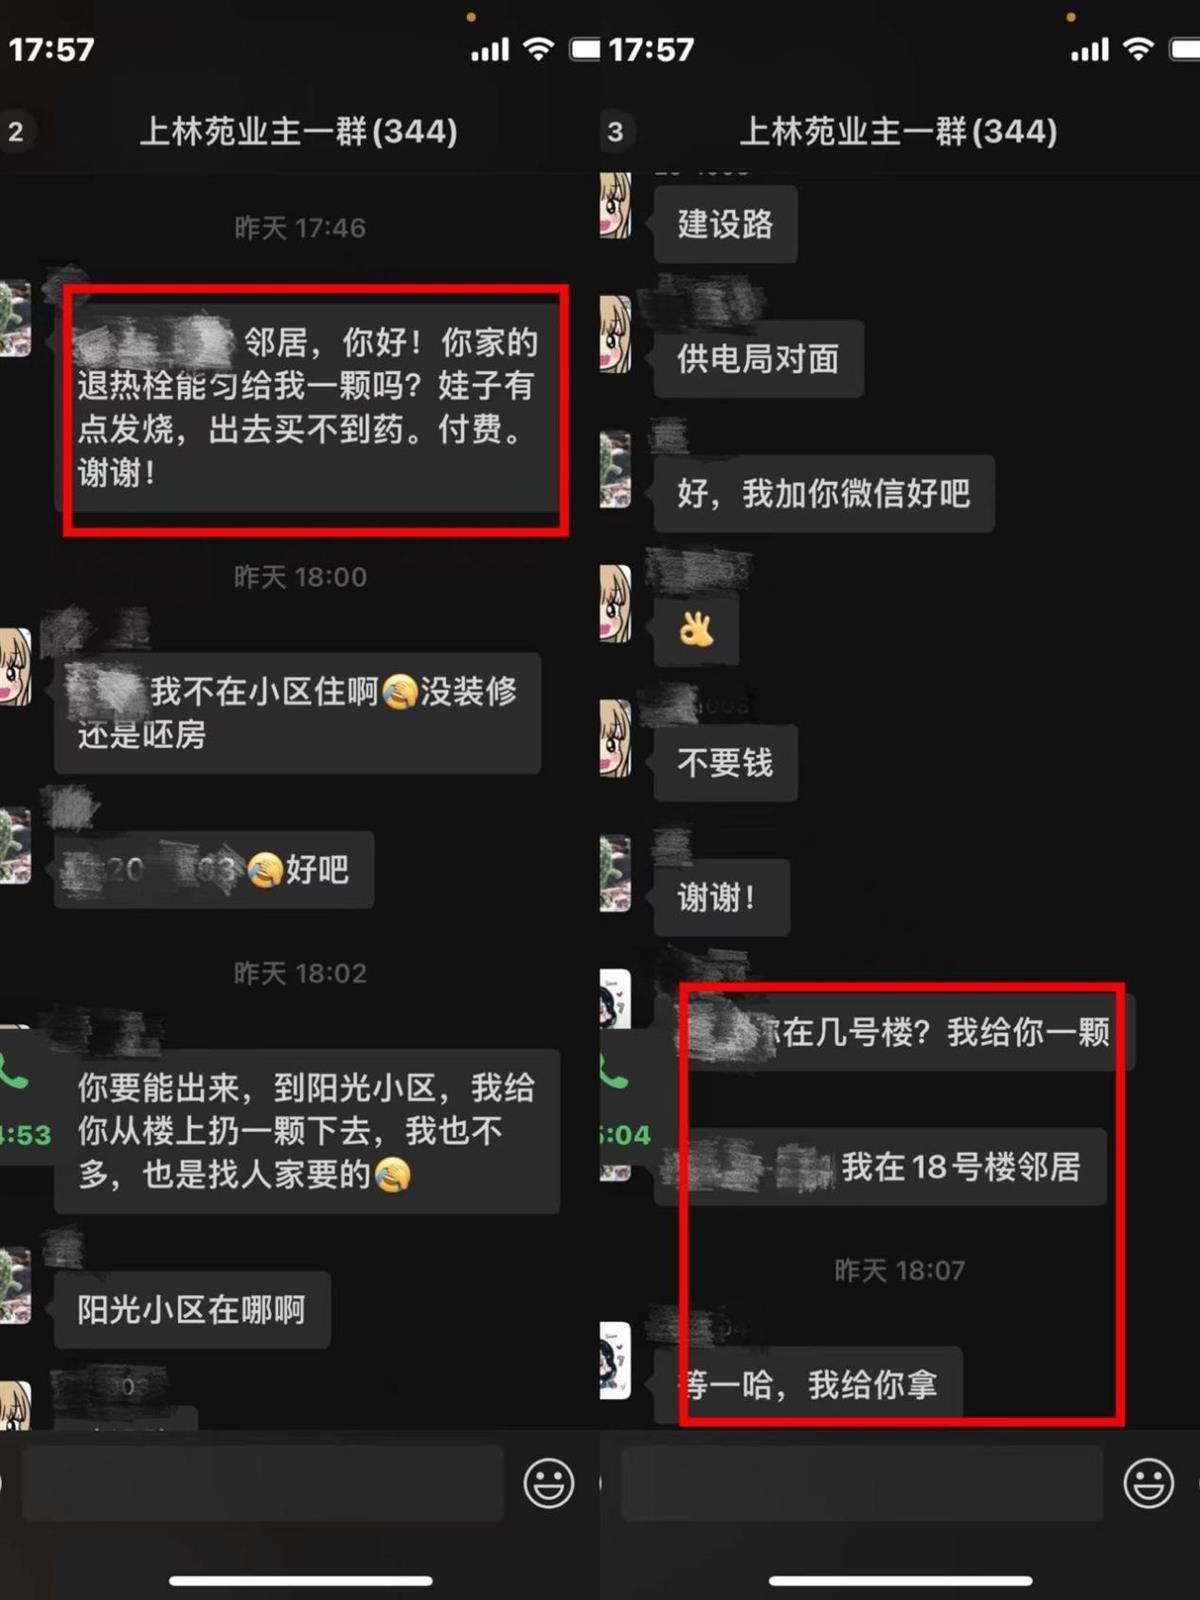Select the OK hand emoji message
The width and height of the screenshot is (1200, 1600).
pos(696,629)
